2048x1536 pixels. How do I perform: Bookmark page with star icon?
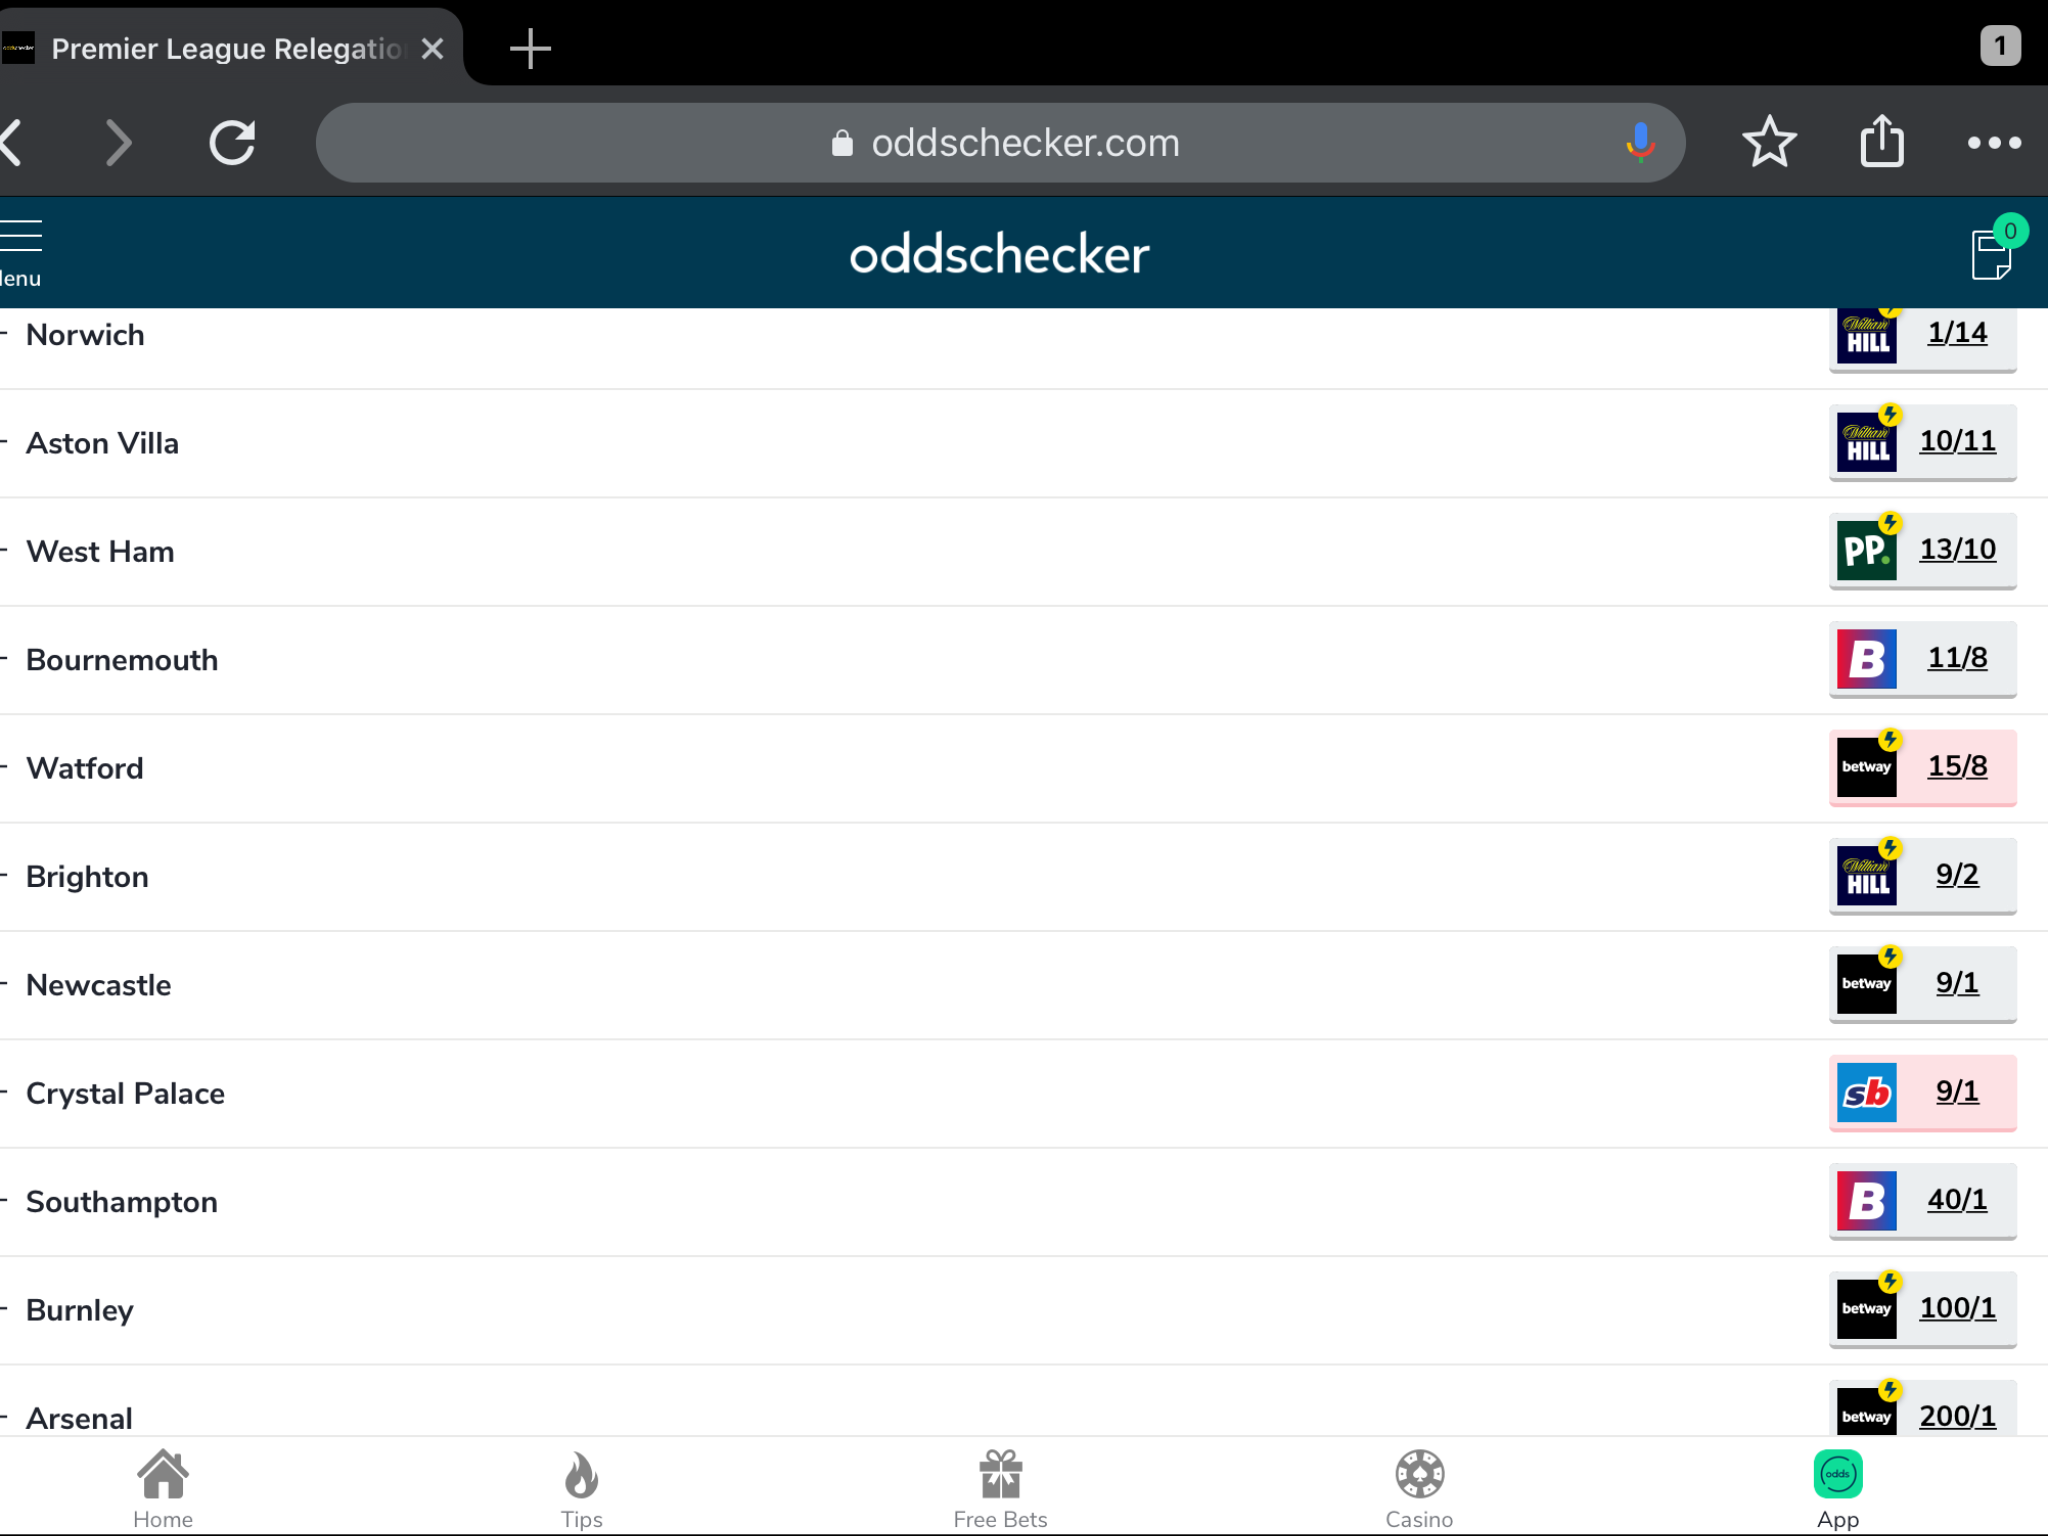pos(1769,142)
